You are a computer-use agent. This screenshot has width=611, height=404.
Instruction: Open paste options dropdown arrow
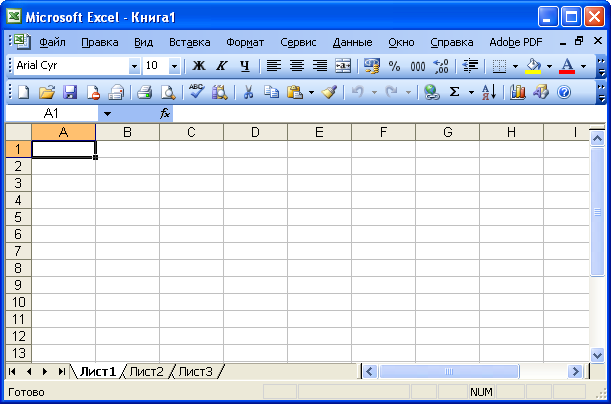point(311,93)
